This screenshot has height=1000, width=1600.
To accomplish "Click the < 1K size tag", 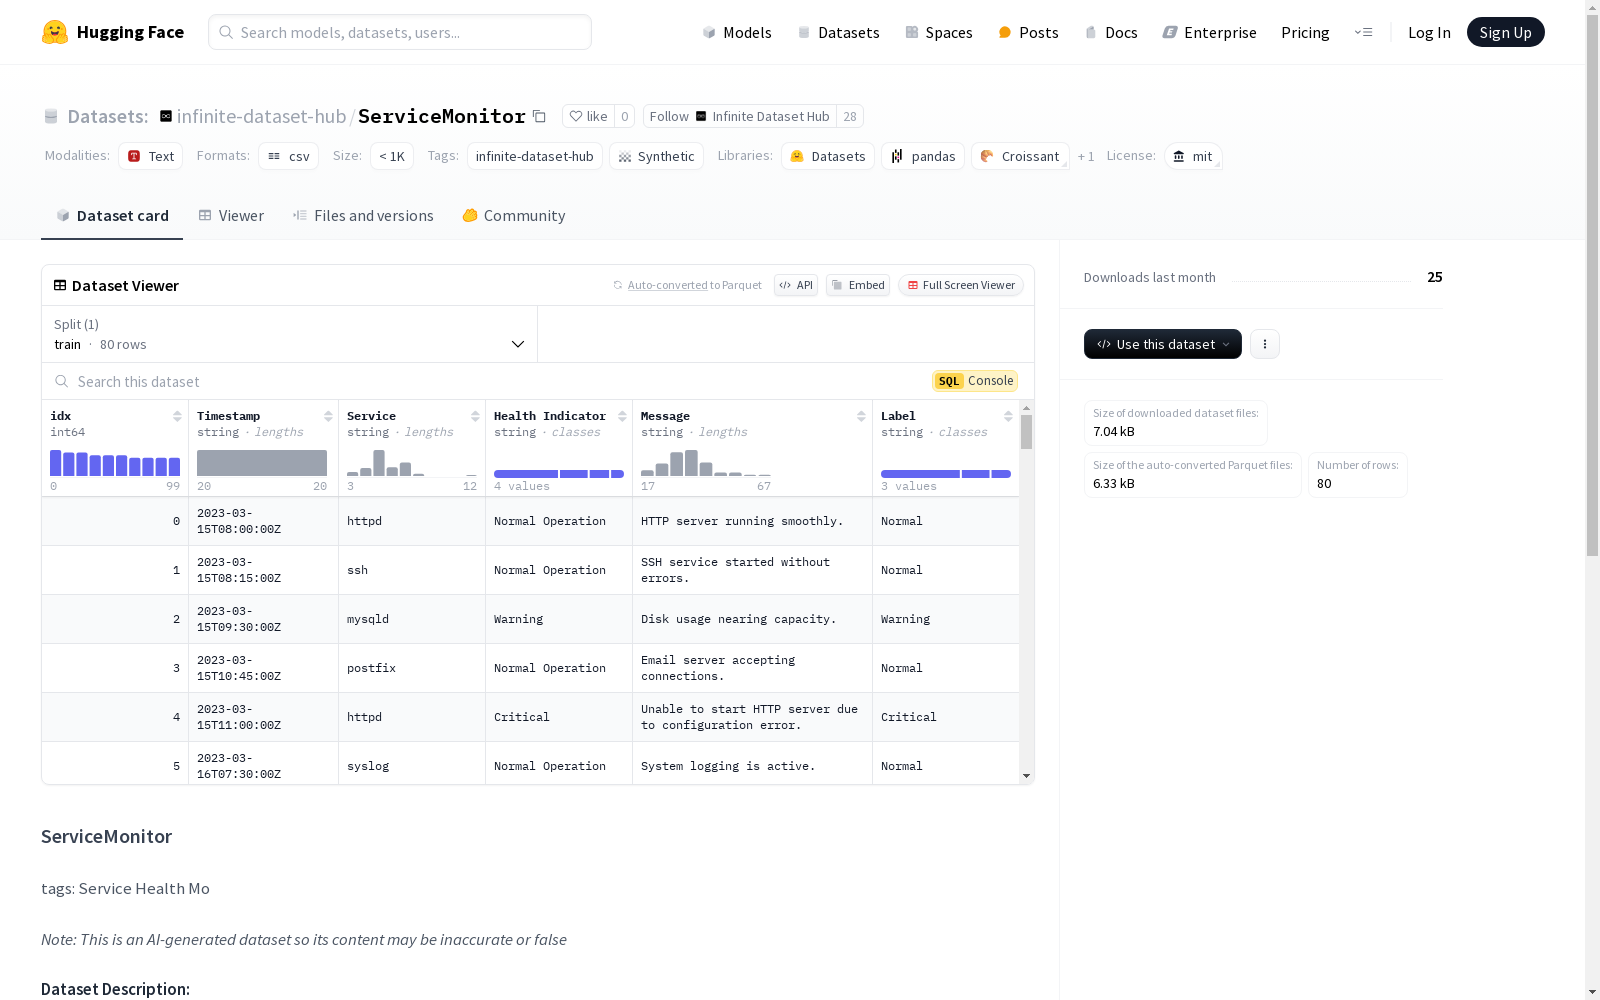I will click(x=392, y=156).
